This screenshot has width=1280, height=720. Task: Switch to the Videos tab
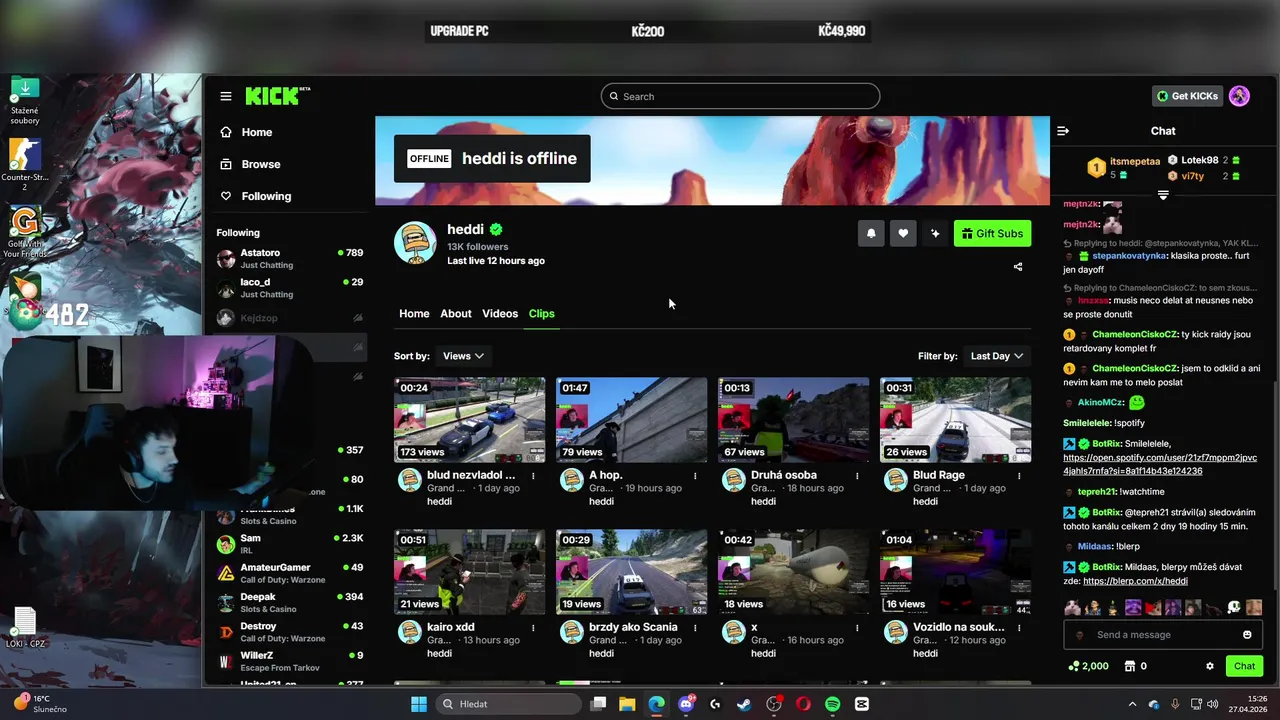click(500, 314)
